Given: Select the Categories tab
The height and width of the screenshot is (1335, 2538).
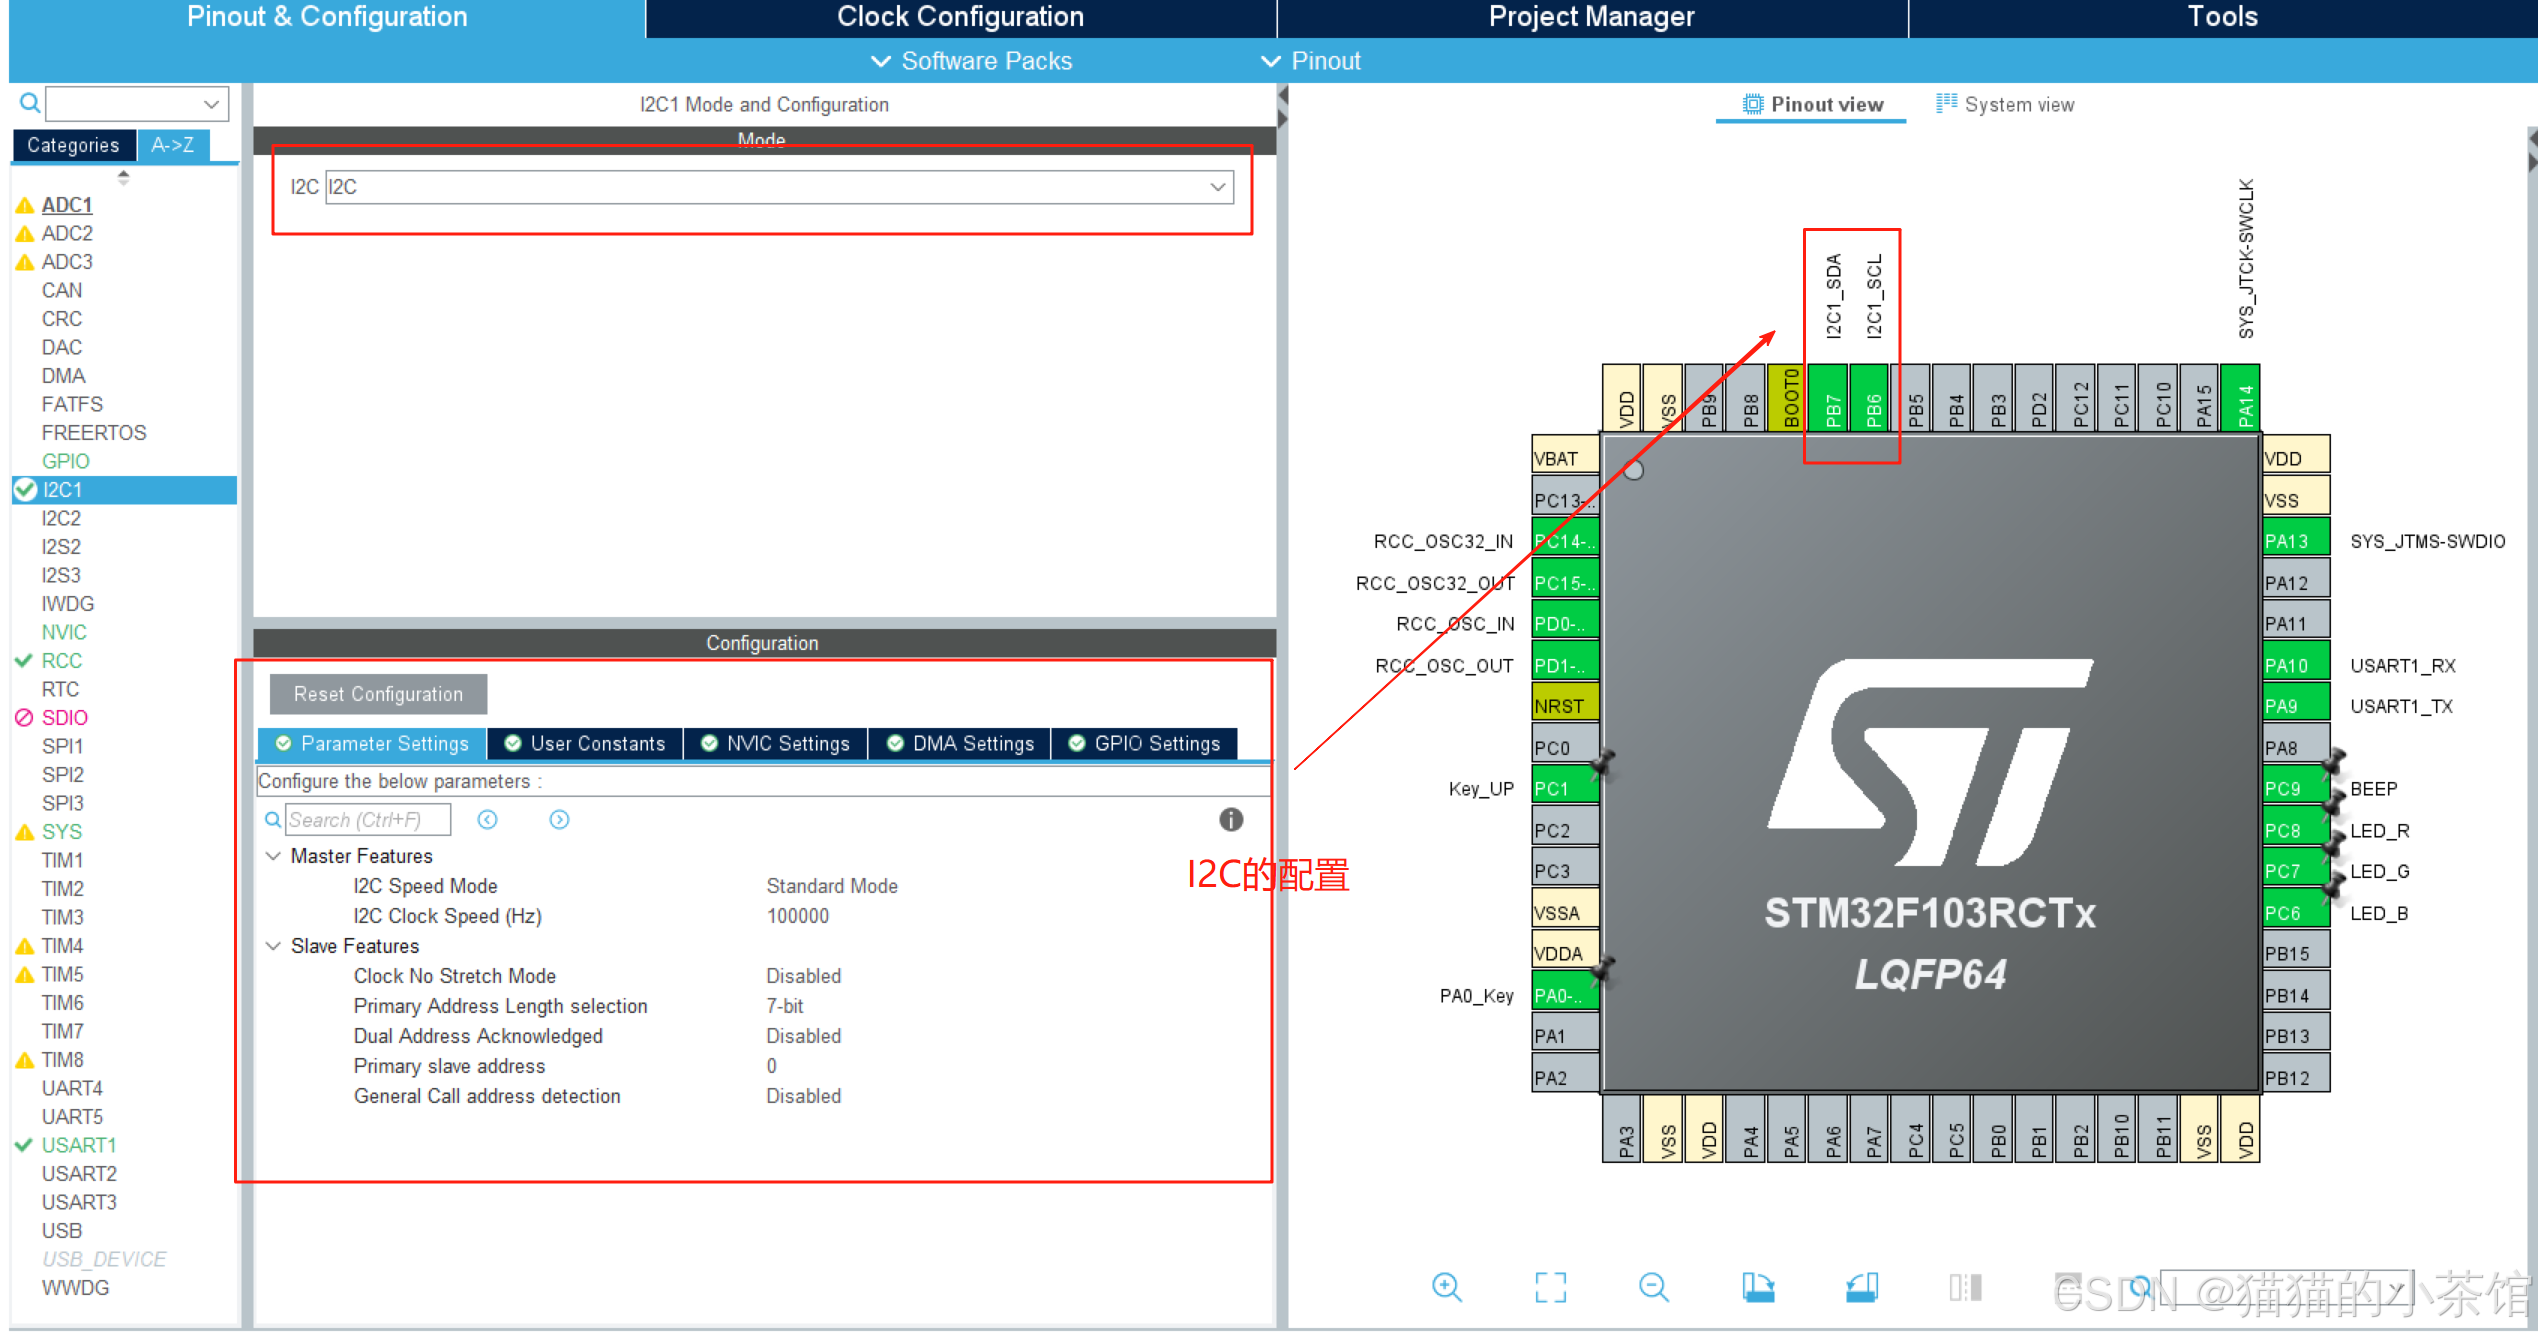Looking at the screenshot, I should pos(73,145).
